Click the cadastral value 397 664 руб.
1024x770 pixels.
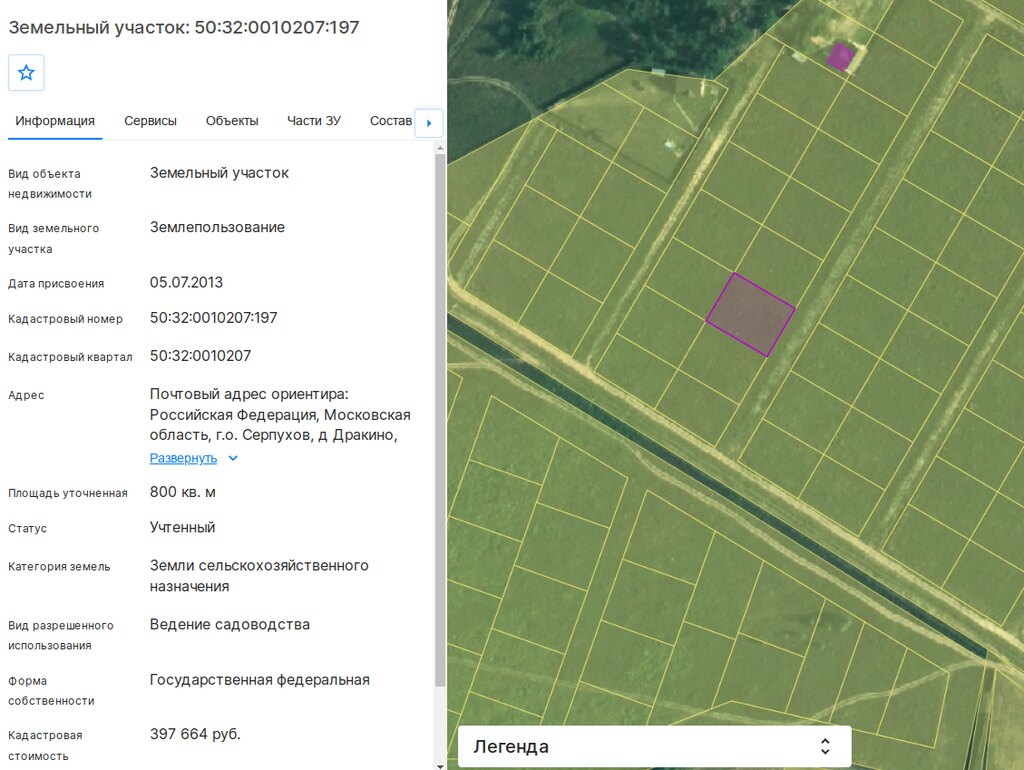195,734
